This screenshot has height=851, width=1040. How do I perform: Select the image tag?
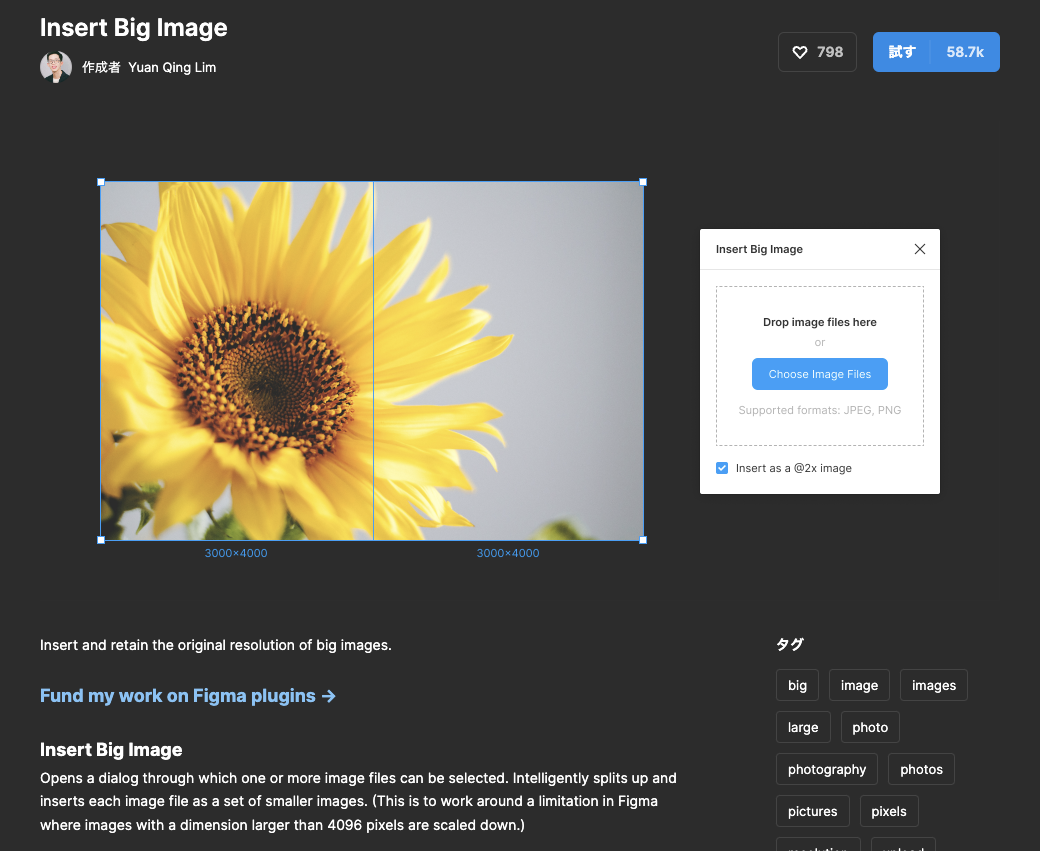coord(859,685)
